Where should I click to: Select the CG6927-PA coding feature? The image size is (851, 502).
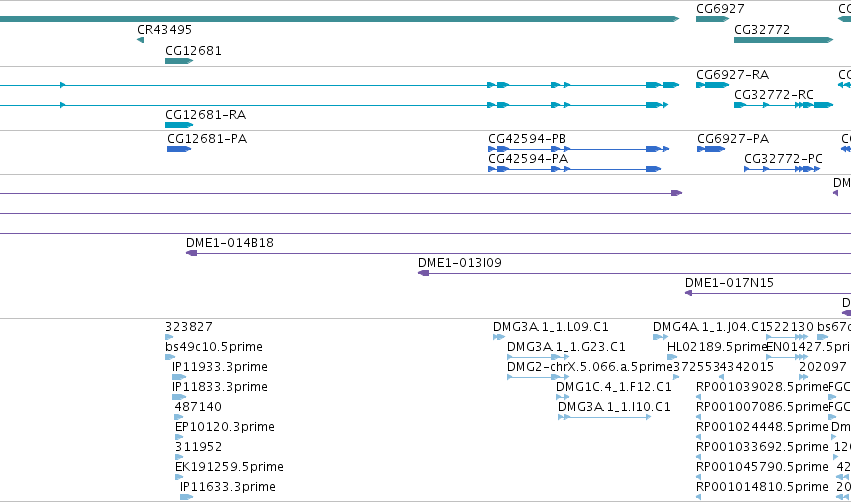click(711, 149)
